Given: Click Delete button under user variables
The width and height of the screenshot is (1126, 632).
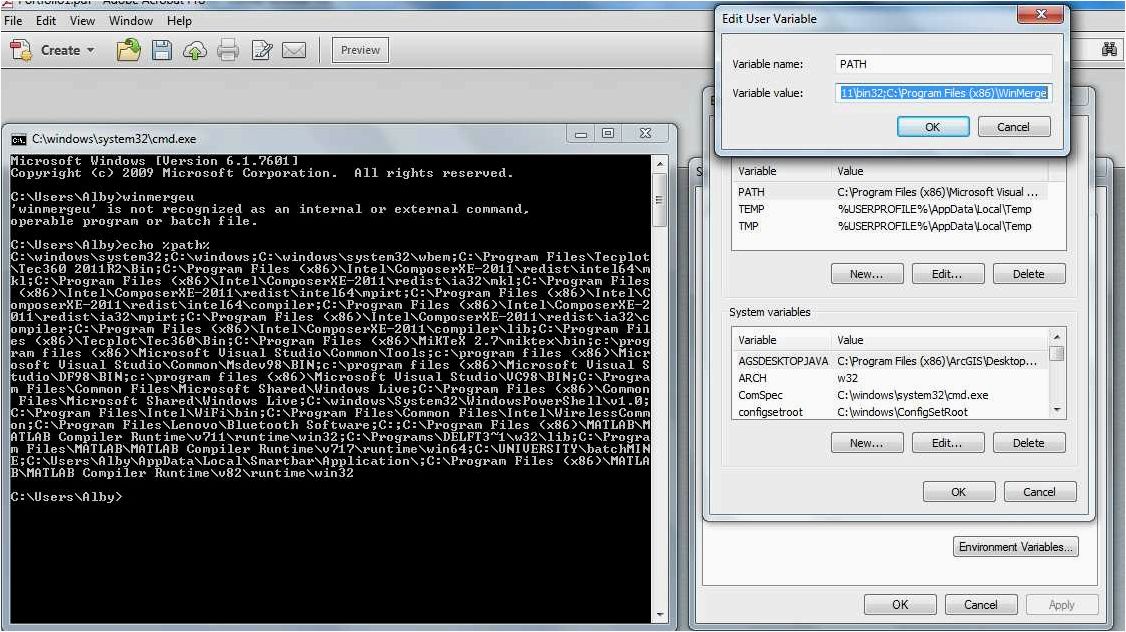Looking at the screenshot, I should [1028, 274].
